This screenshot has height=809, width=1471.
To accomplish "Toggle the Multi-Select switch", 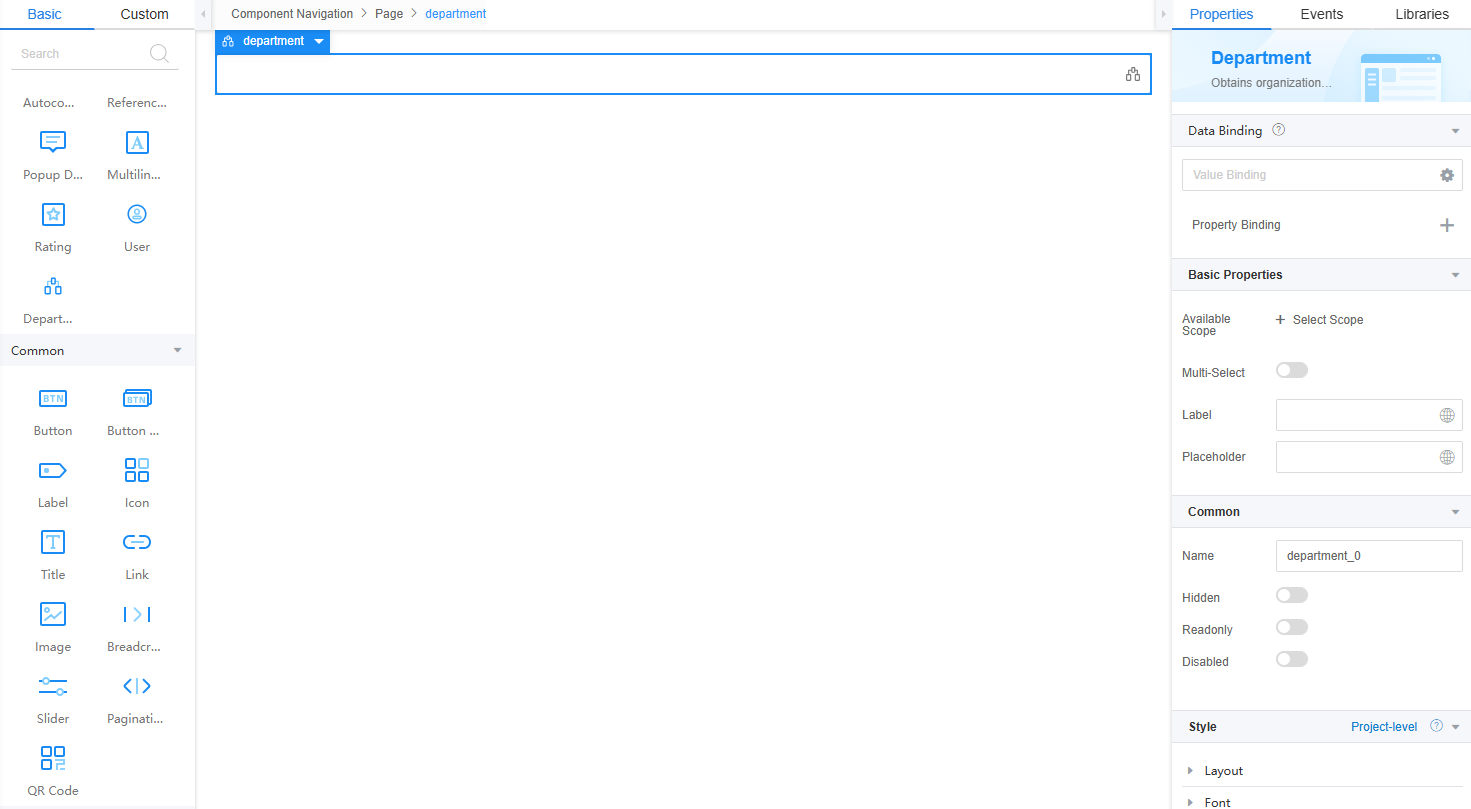I will click(x=1292, y=370).
